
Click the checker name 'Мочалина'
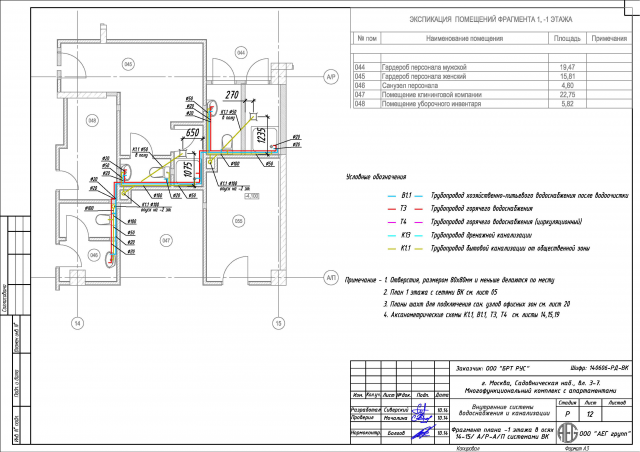click(x=396, y=418)
